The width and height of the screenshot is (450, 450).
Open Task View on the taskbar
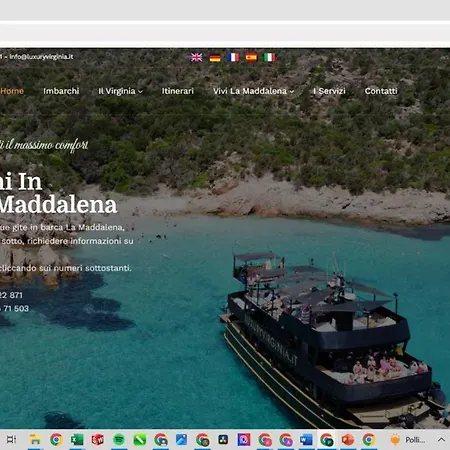(11, 440)
